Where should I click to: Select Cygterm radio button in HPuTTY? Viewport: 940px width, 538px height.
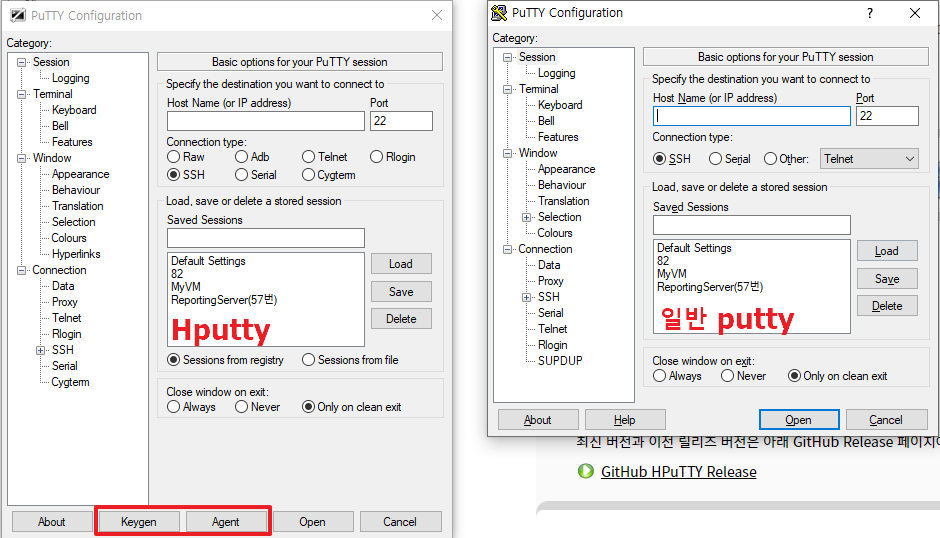point(308,175)
